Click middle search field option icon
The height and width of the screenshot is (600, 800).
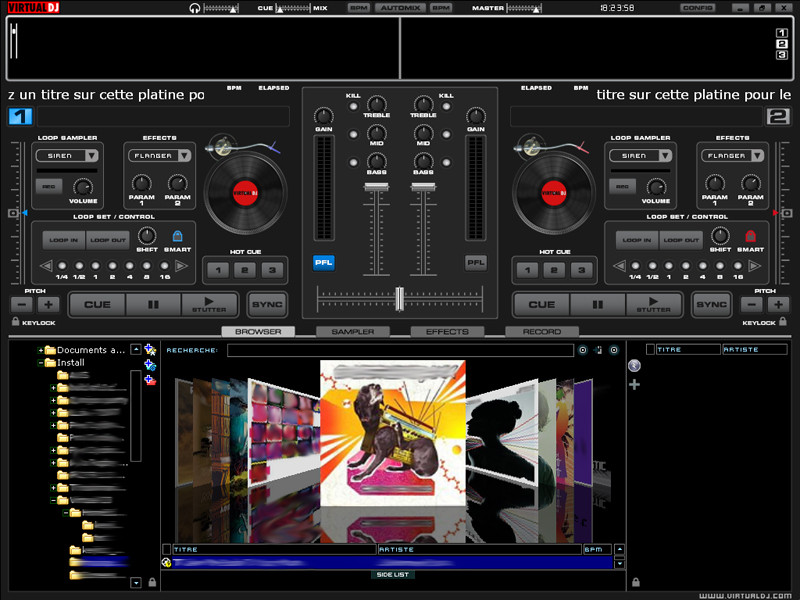click(598, 350)
